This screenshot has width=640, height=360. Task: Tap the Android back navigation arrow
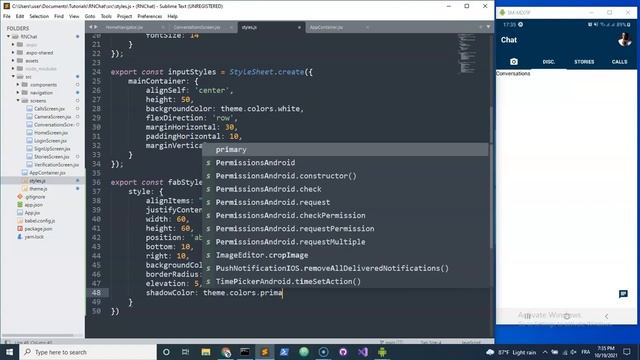click(x=607, y=316)
